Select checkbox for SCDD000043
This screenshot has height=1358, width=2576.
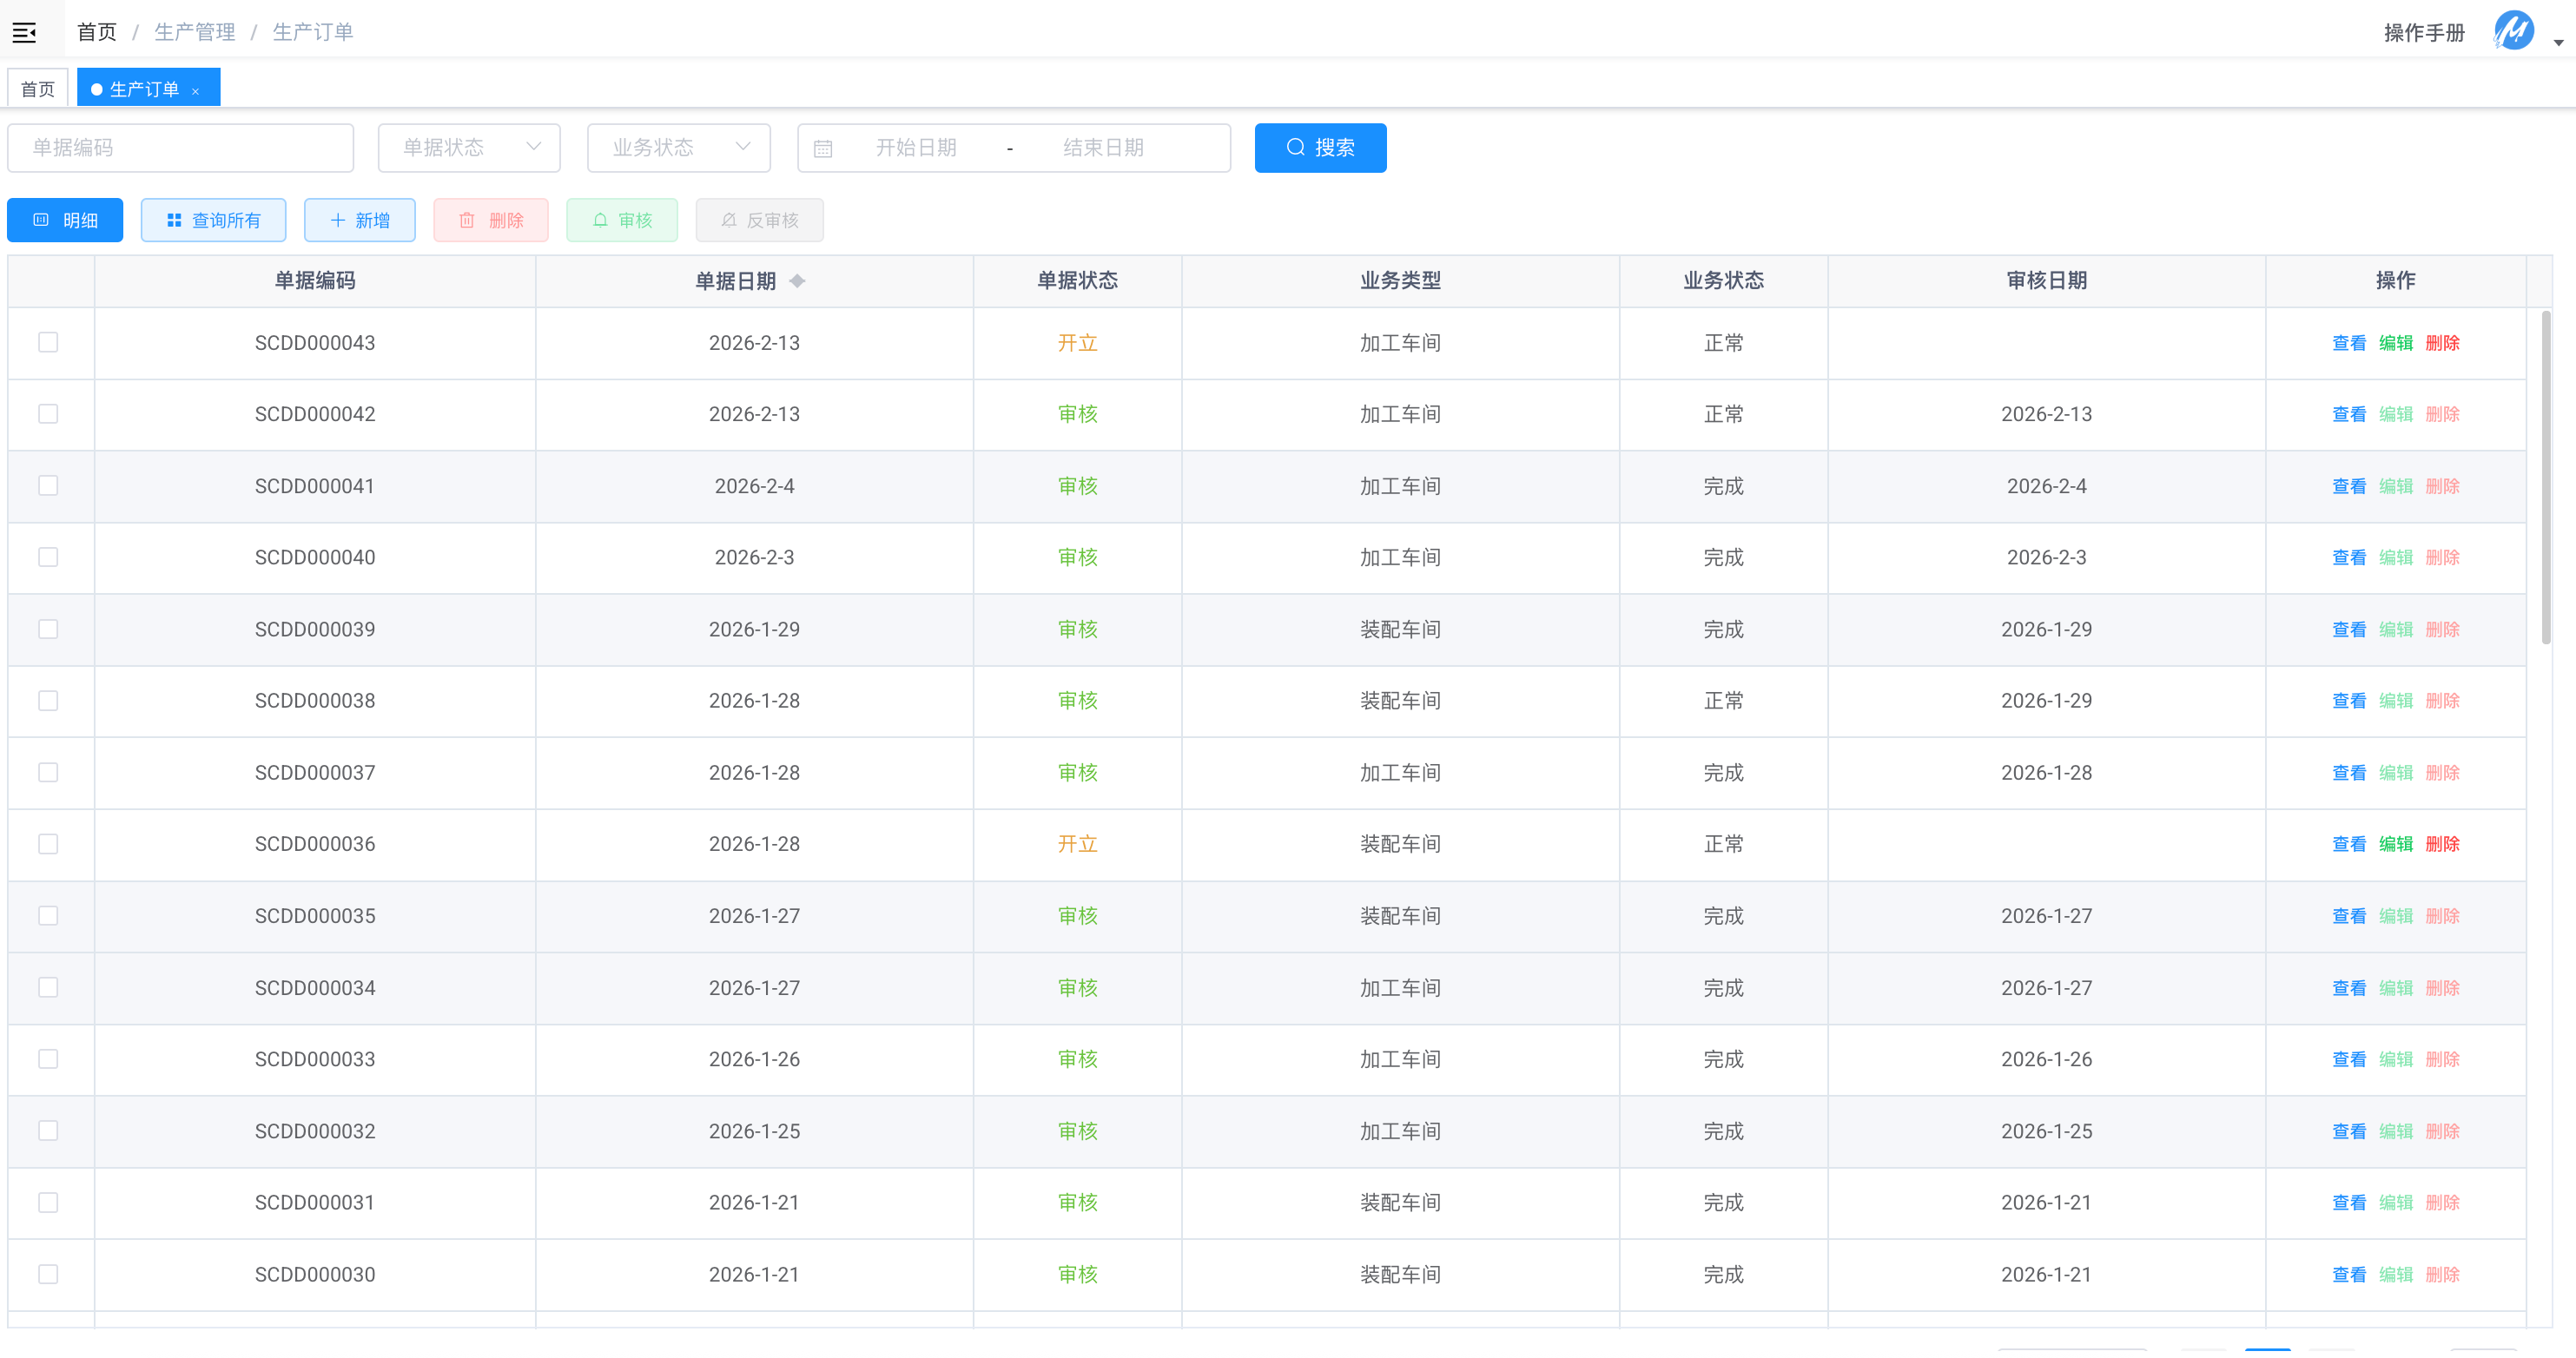tap(48, 343)
